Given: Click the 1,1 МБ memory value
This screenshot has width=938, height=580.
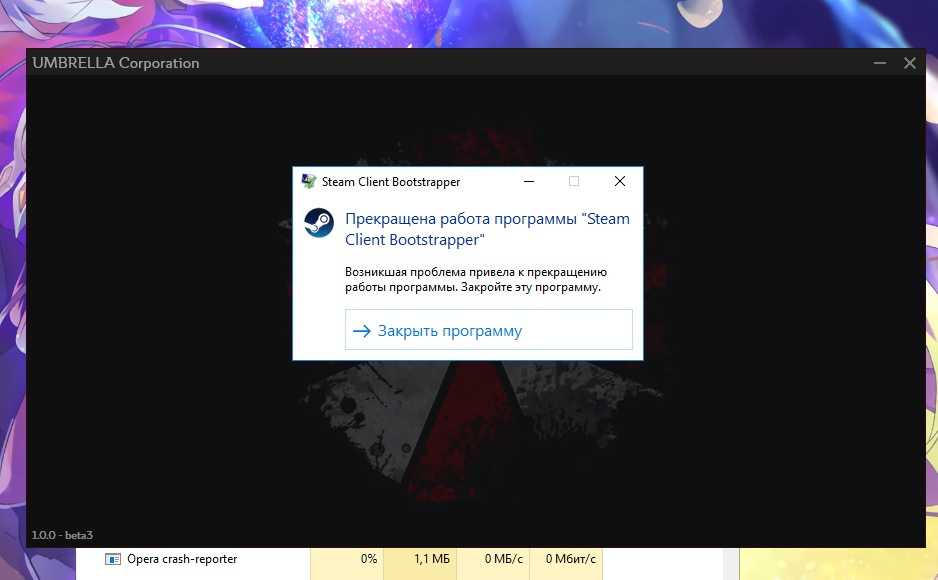Looking at the screenshot, I should coord(431,559).
